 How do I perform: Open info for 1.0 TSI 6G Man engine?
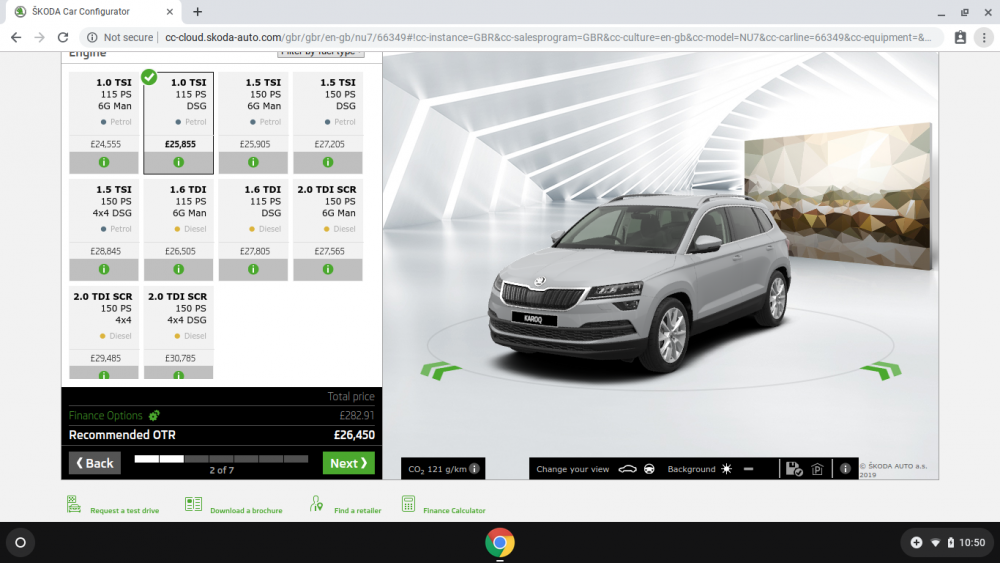click(x=104, y=163)
